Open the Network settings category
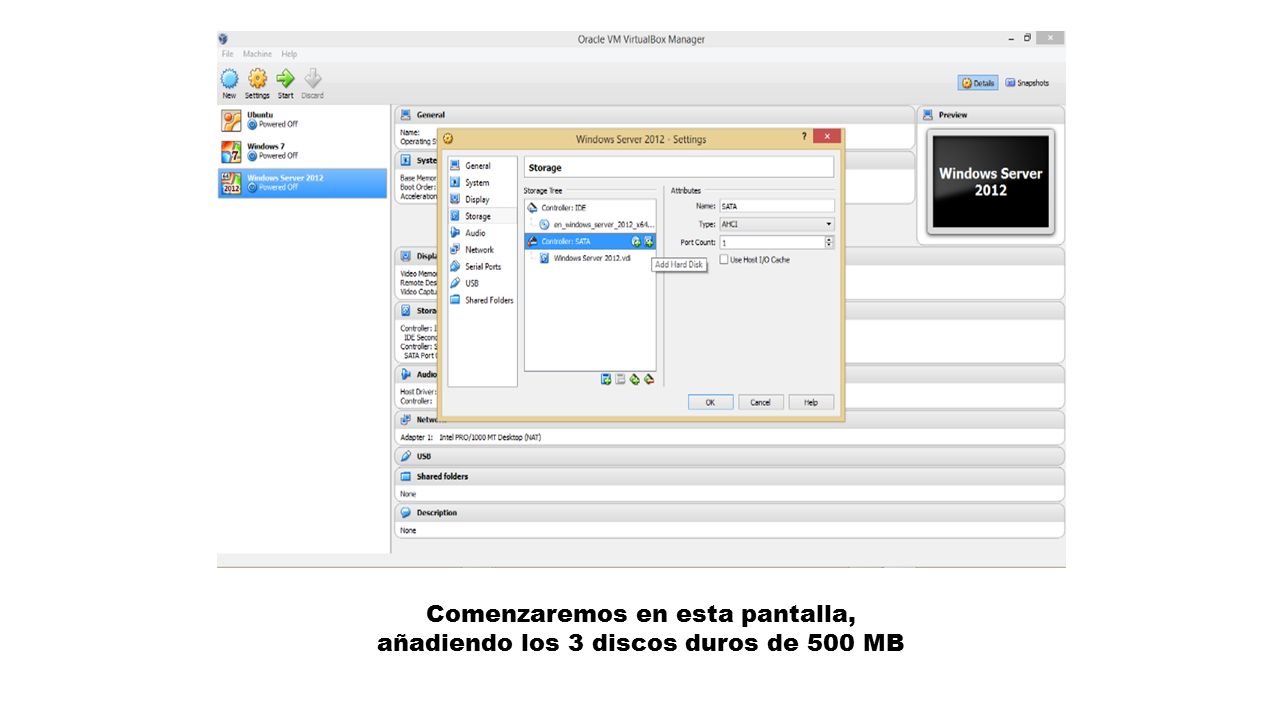The width and height of the screenshot is (1280, 720). tap(483, 250)
